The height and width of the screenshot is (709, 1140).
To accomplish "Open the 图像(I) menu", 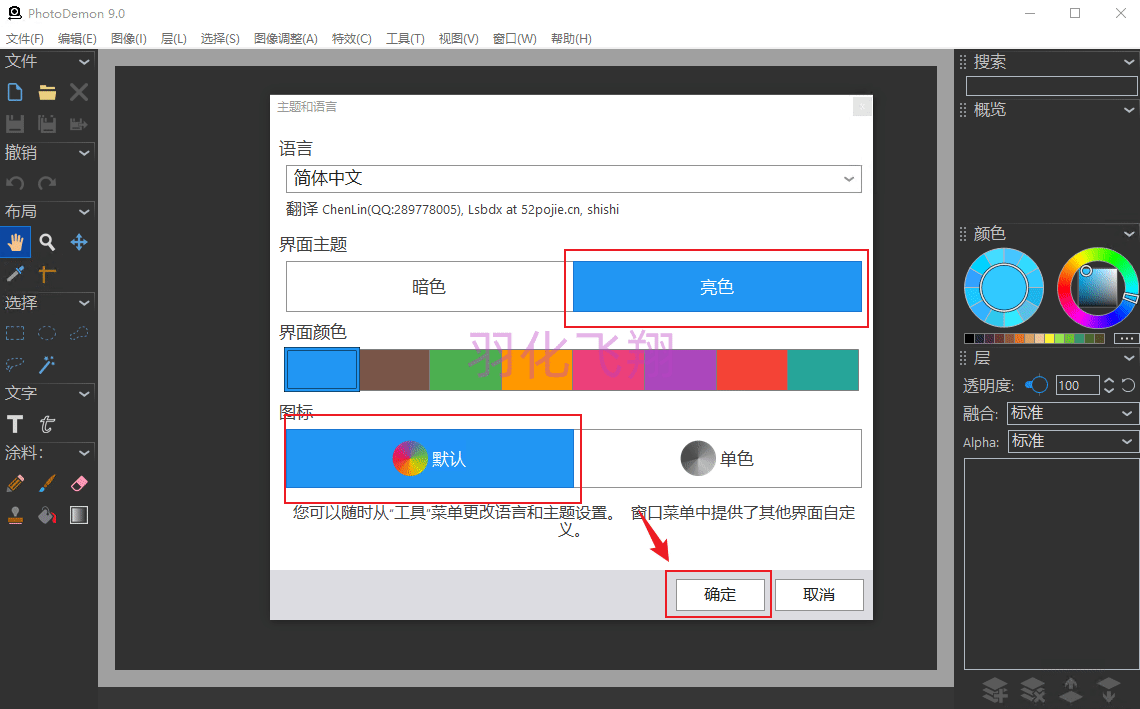I will point(129,39).
